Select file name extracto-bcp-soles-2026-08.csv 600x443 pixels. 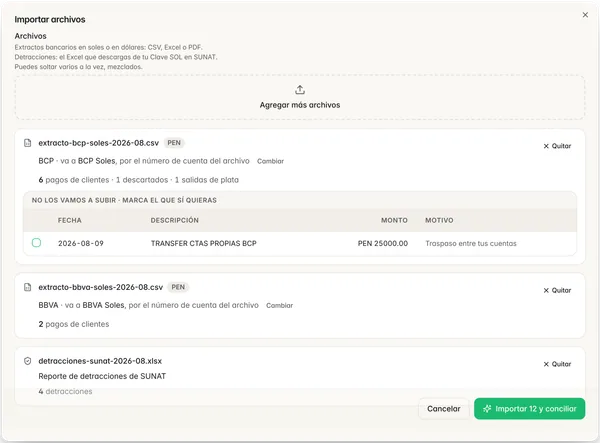point(98,143)
